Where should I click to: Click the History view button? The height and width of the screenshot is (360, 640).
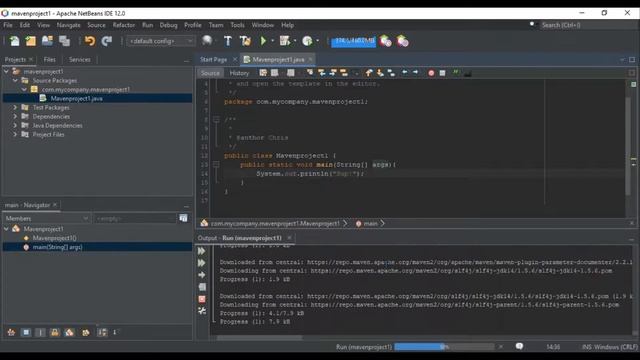pos(239,73)
